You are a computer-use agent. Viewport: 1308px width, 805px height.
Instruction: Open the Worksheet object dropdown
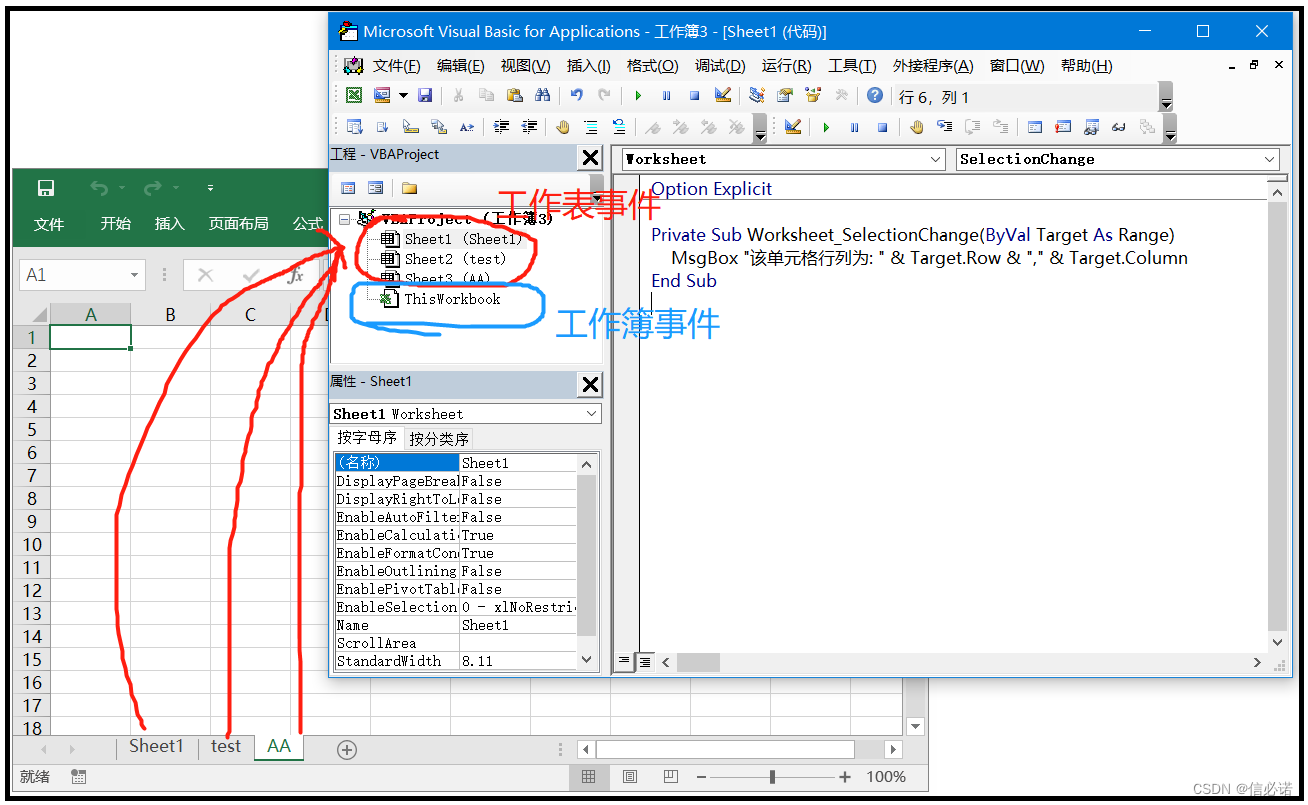[x=936, y=159]
